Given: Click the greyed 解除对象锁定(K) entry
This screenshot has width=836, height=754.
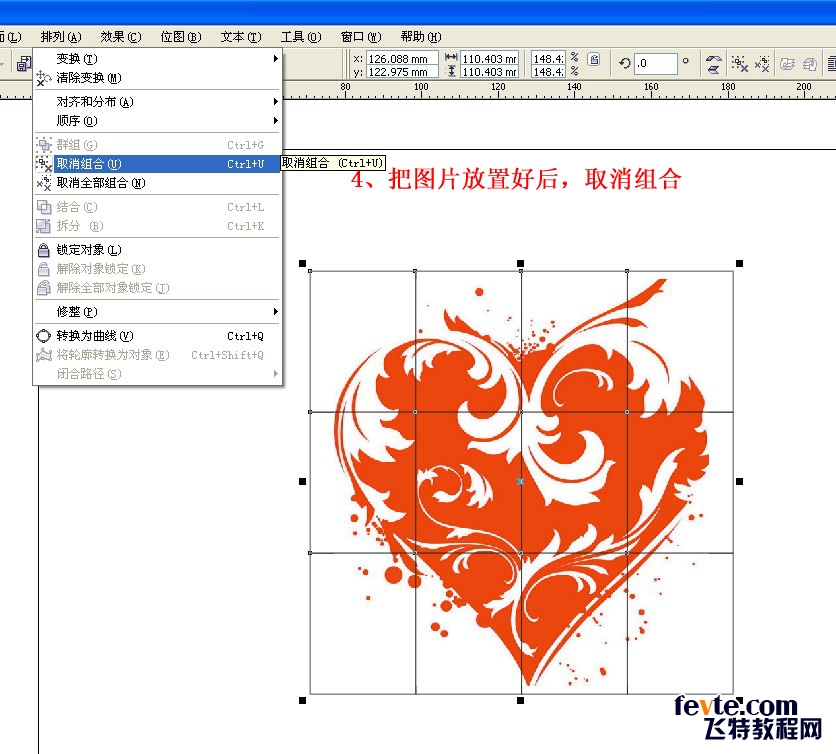Looking at the screenshot, I should pyautogui.click(x=157, y=269).
